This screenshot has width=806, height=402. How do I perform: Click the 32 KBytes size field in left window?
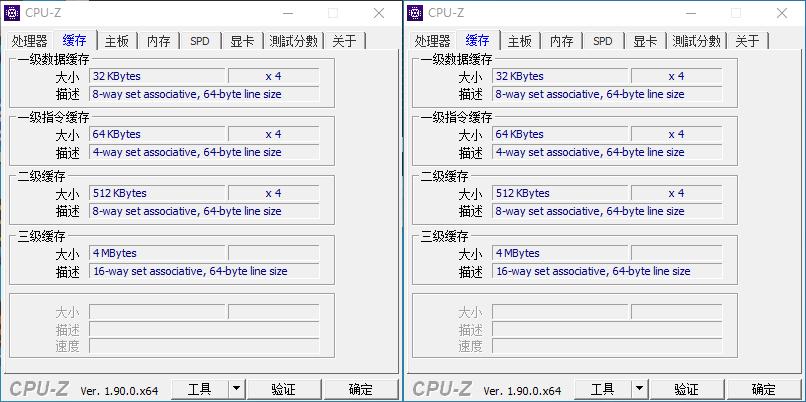pyautogui.click(x=157, y=76)
